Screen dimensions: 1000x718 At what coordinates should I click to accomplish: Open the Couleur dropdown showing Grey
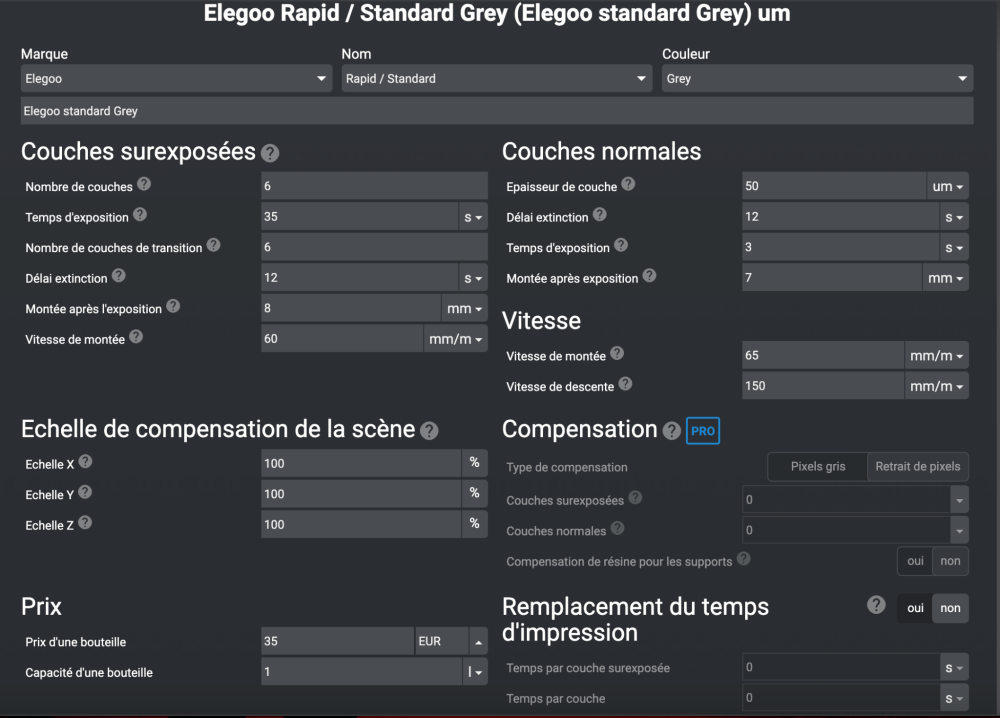click(817, 79)
